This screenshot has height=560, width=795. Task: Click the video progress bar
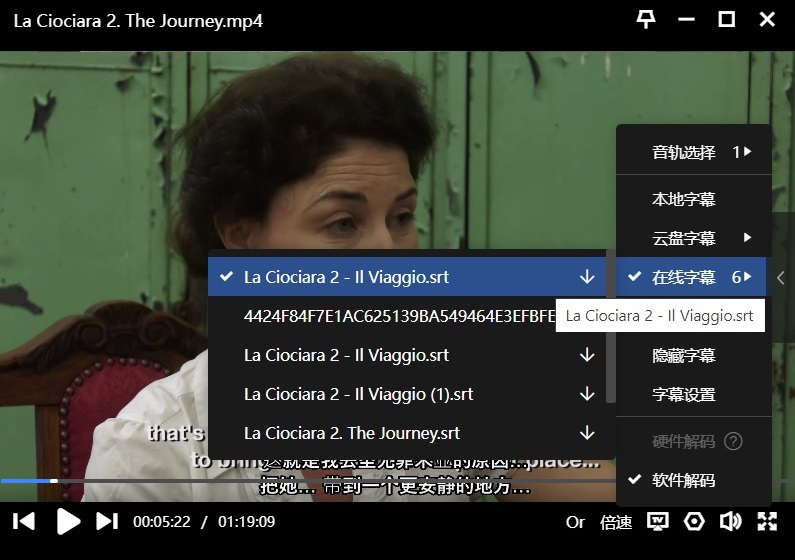pos(300,481)
